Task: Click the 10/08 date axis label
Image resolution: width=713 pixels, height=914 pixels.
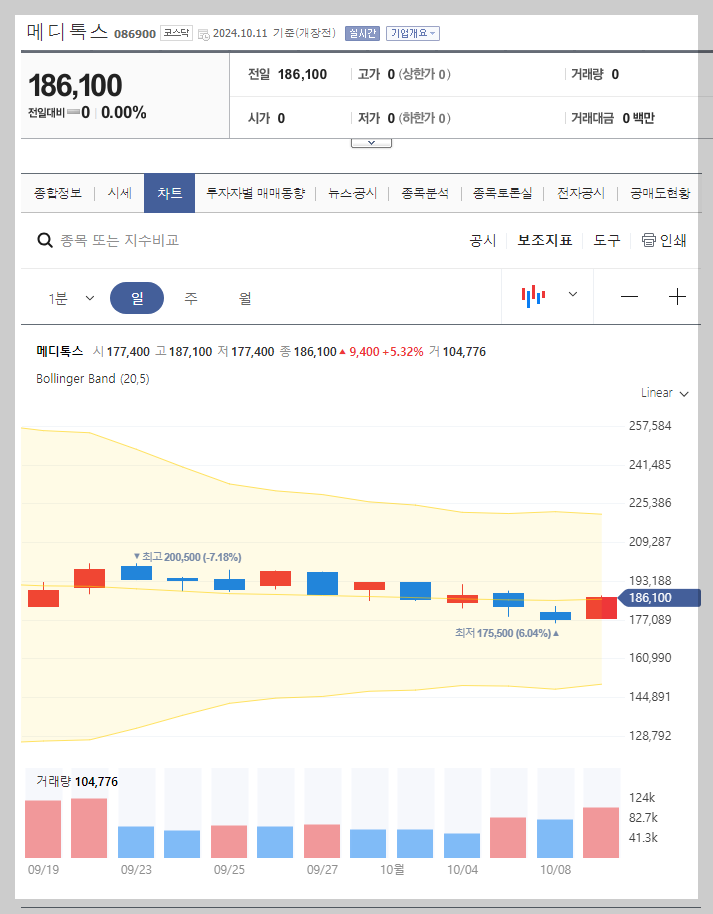Action: 555,870
